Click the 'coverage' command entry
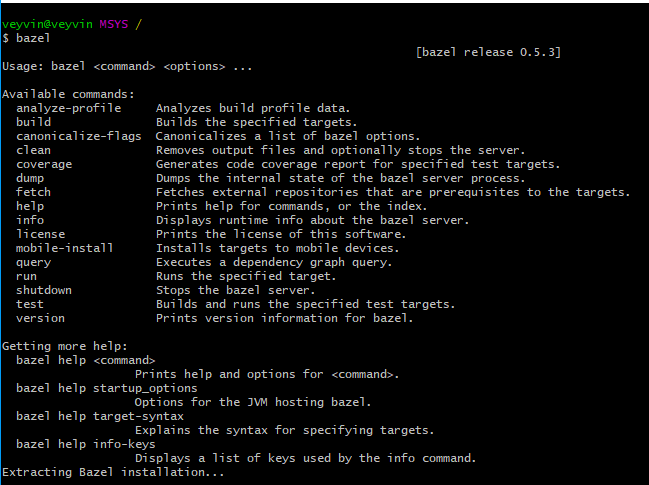This screenshot has height=485, width=649. (x=44, y=164)
